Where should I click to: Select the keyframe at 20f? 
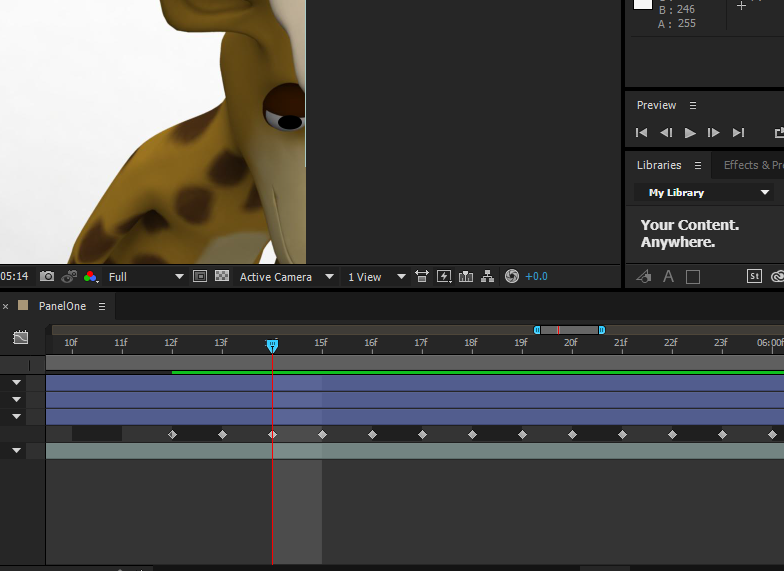[572, 434]
